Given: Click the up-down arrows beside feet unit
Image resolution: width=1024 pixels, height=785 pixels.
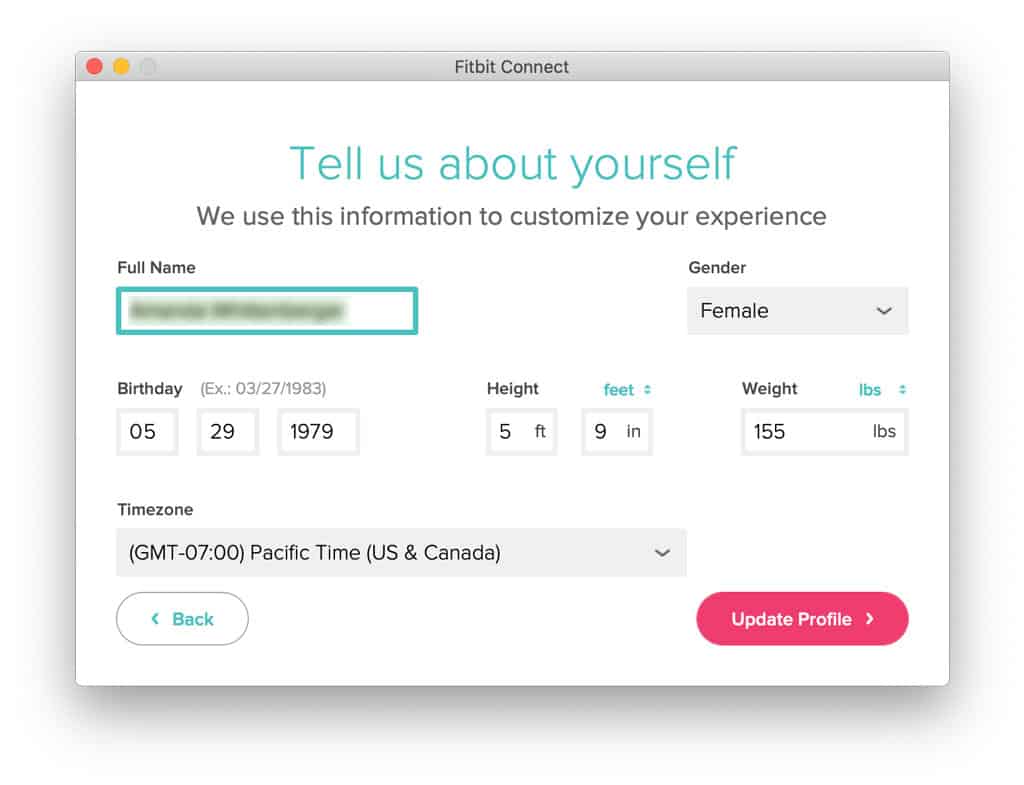Looking at the screenshot, I should (x=648, y=390).
